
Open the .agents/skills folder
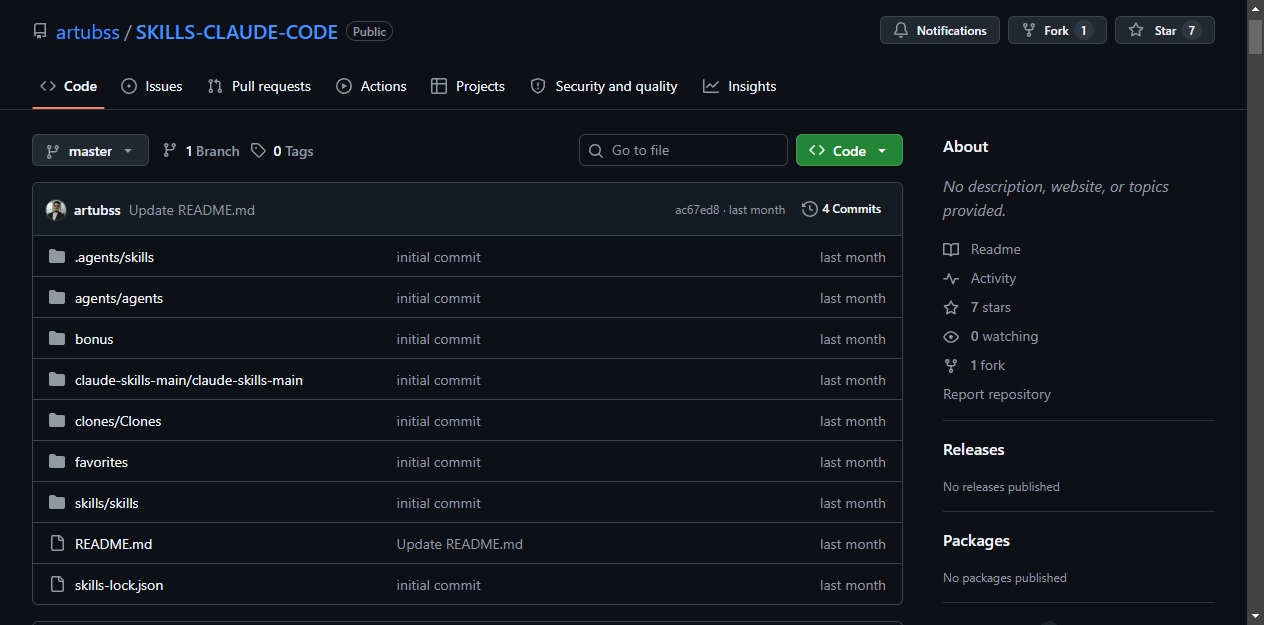click(114, 257)
